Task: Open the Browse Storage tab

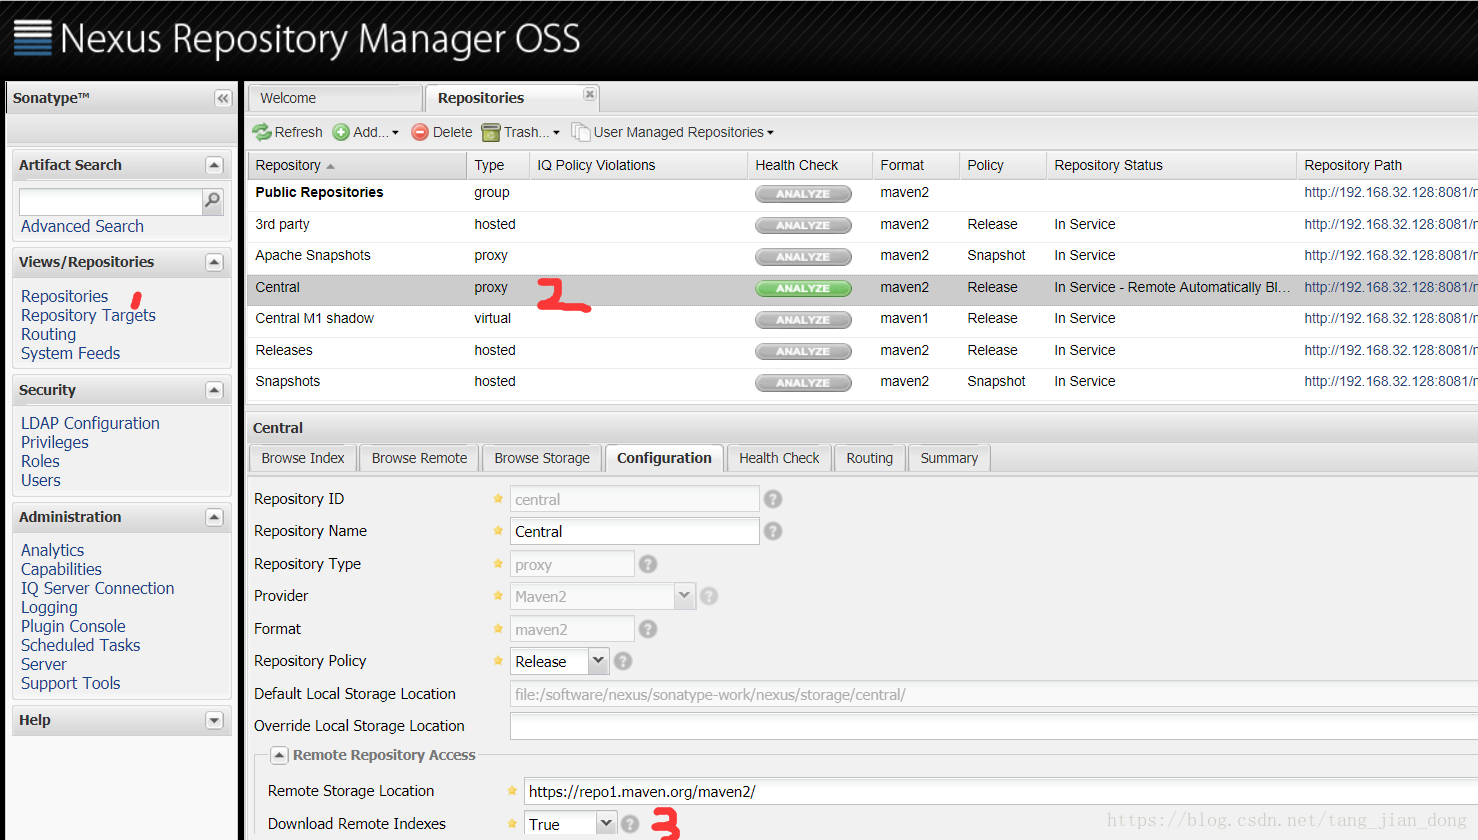Action: pos(542,458)
